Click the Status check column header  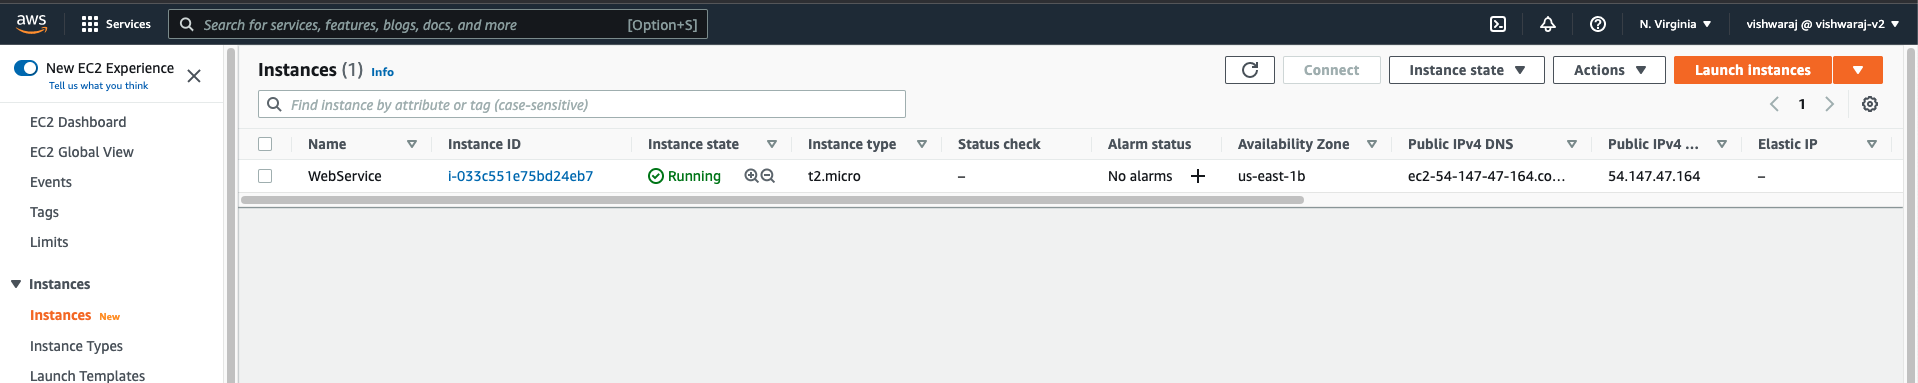click(x=999, y=144)
